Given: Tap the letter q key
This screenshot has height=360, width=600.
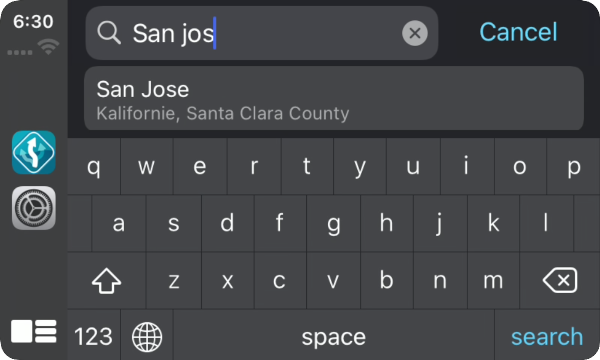Looking at the screenshot, I should tap(94, 166).
